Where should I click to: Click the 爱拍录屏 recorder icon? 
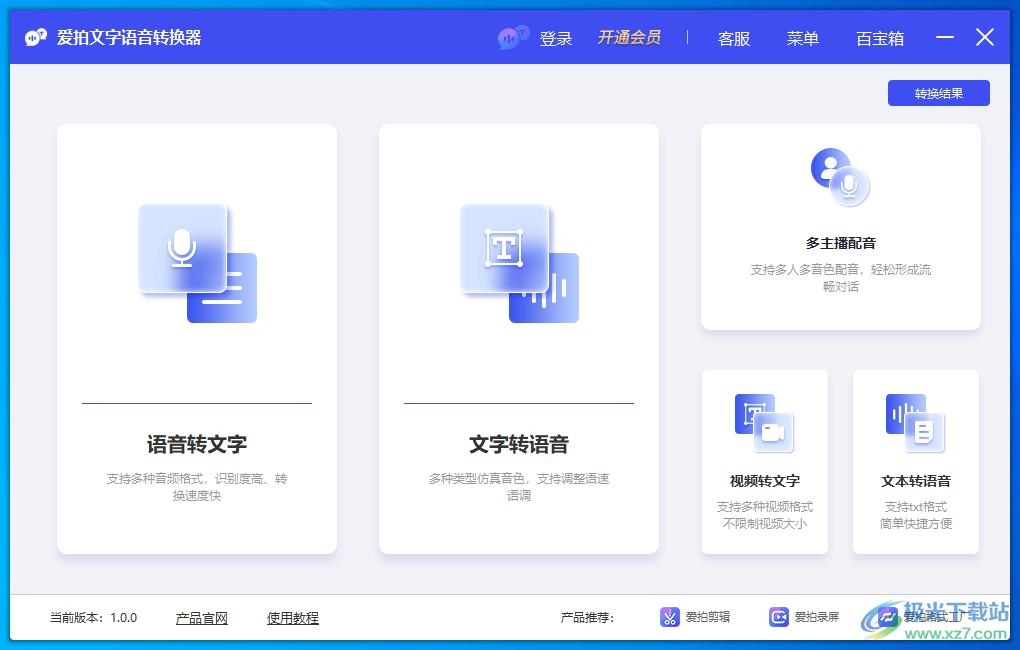[x=779, y=617]
